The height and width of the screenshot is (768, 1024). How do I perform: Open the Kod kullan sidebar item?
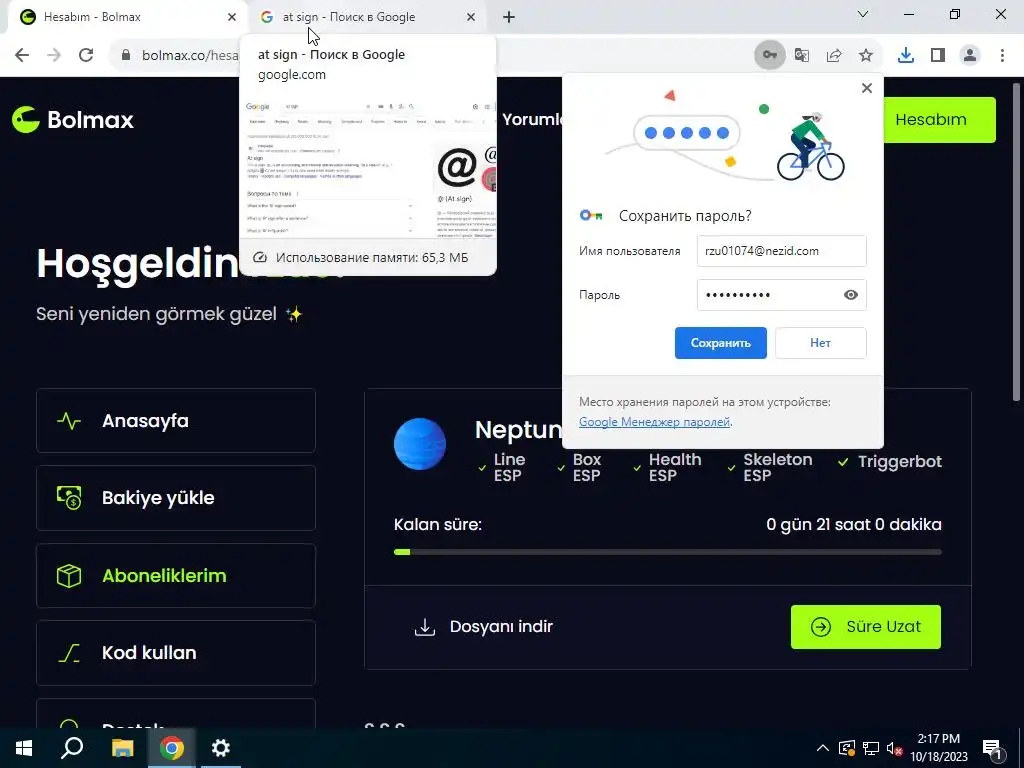click(176, 653)
